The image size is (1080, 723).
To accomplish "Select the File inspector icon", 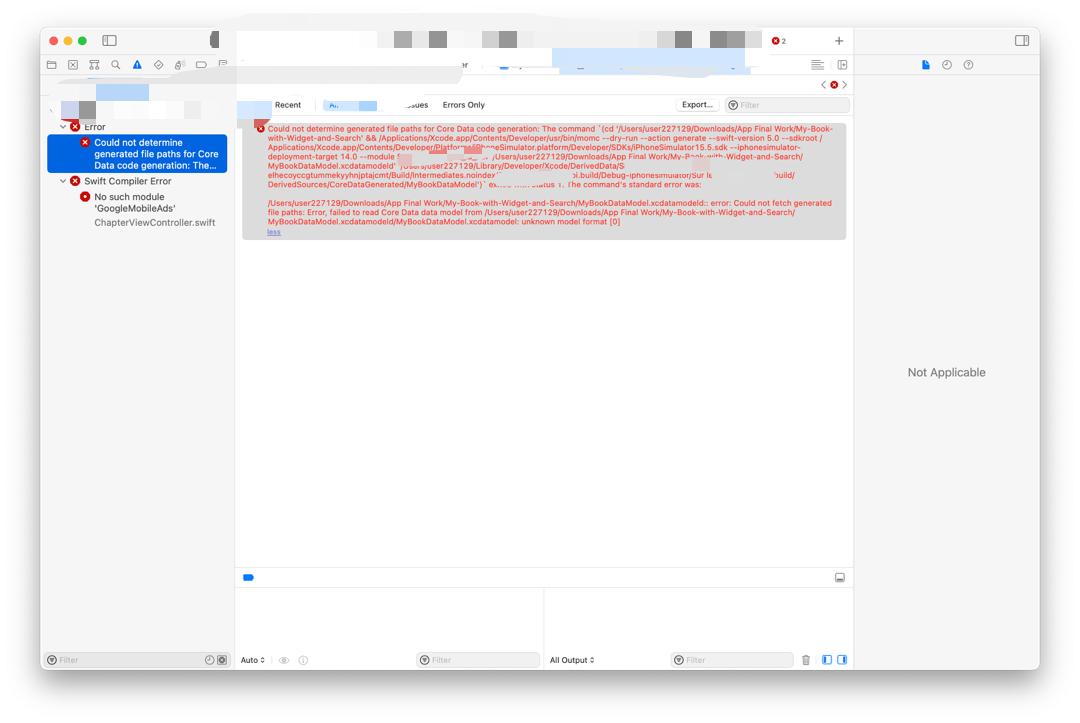I will point(926,65).
